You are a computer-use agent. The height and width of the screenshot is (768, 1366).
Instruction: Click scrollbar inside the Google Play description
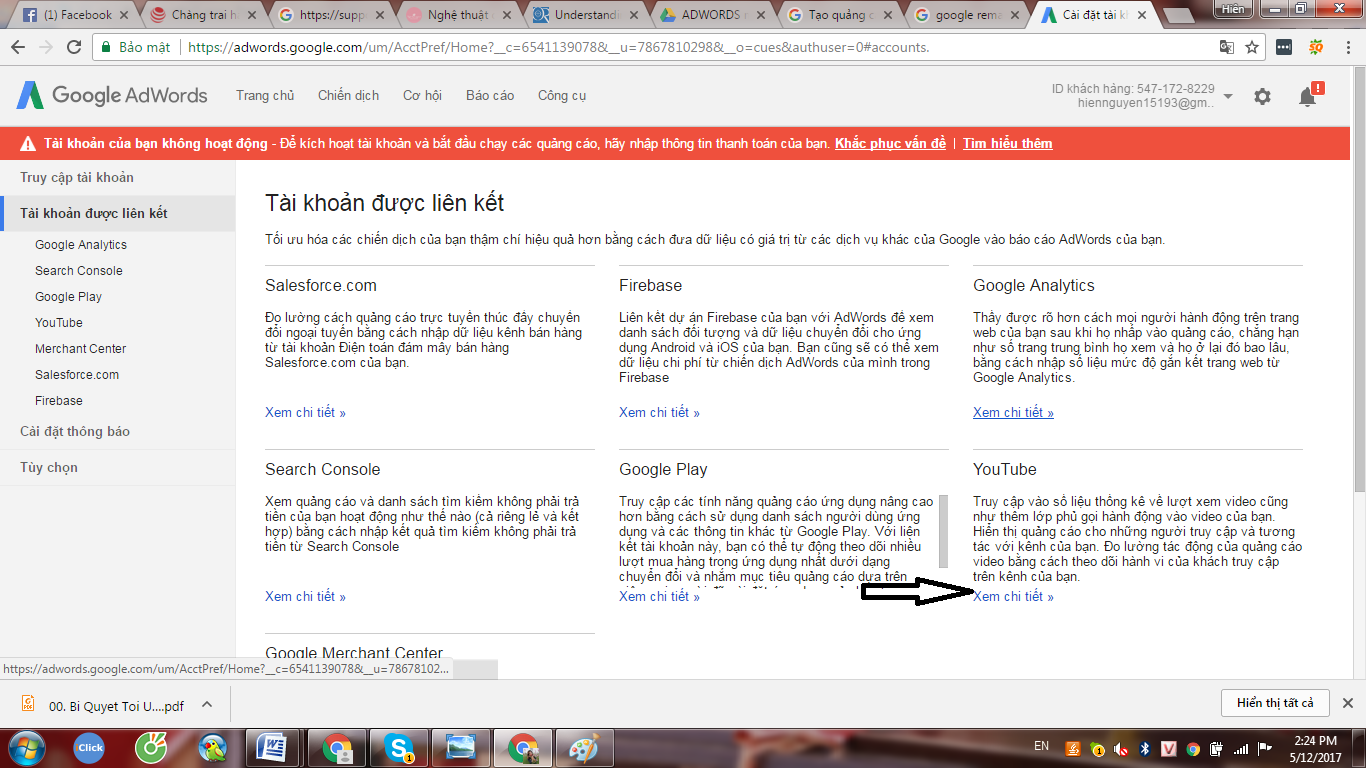point(941,530)
